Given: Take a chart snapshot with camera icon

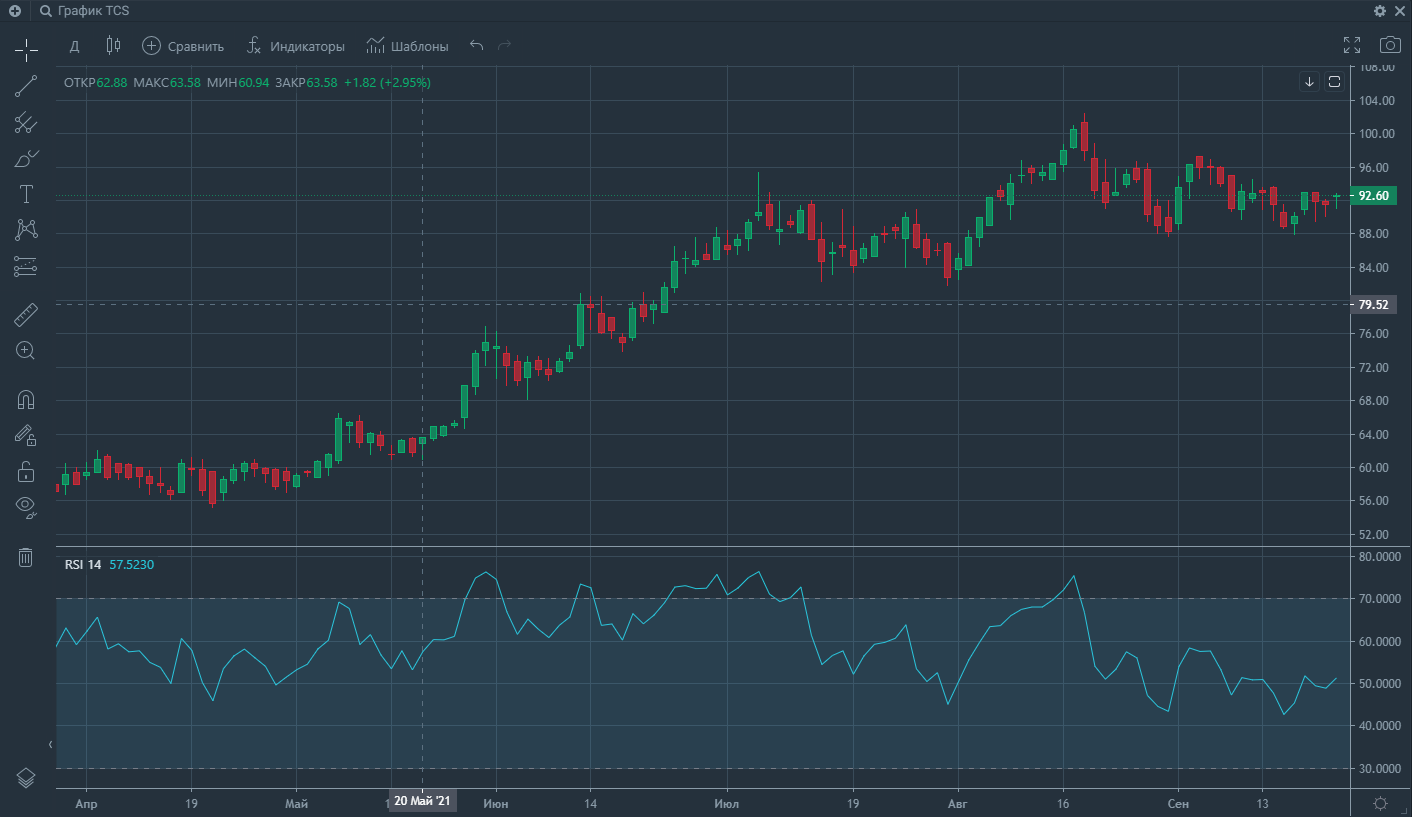Looking at the screenshot, I should pyautogui.click(x=1389, y=45).
